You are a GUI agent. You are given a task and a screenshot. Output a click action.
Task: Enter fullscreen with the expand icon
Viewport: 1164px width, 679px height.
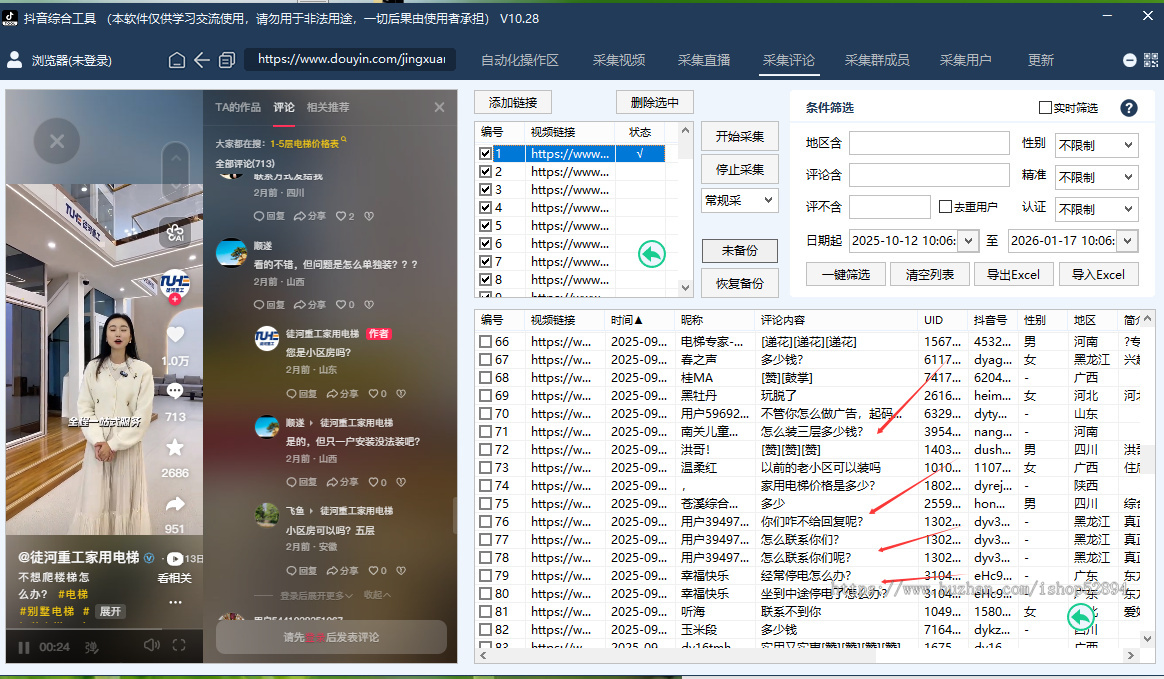[x=179, y=646]
